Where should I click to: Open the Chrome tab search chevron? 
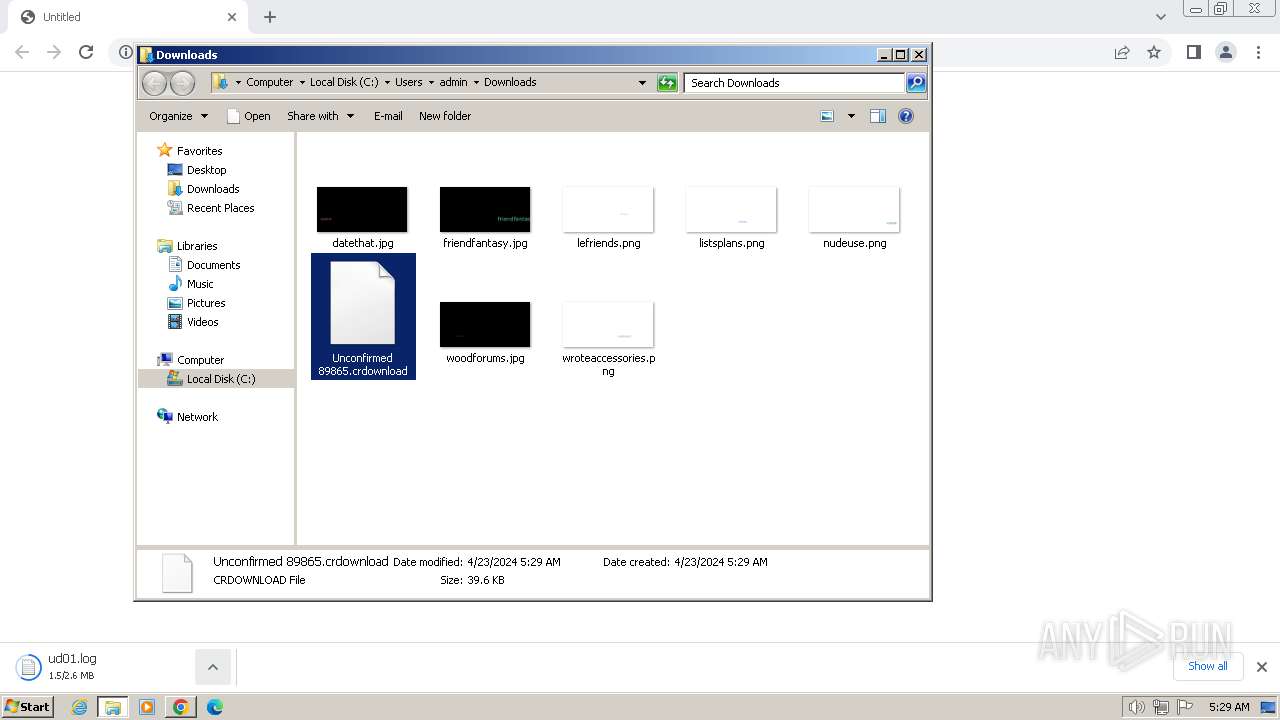(1161, 17)
